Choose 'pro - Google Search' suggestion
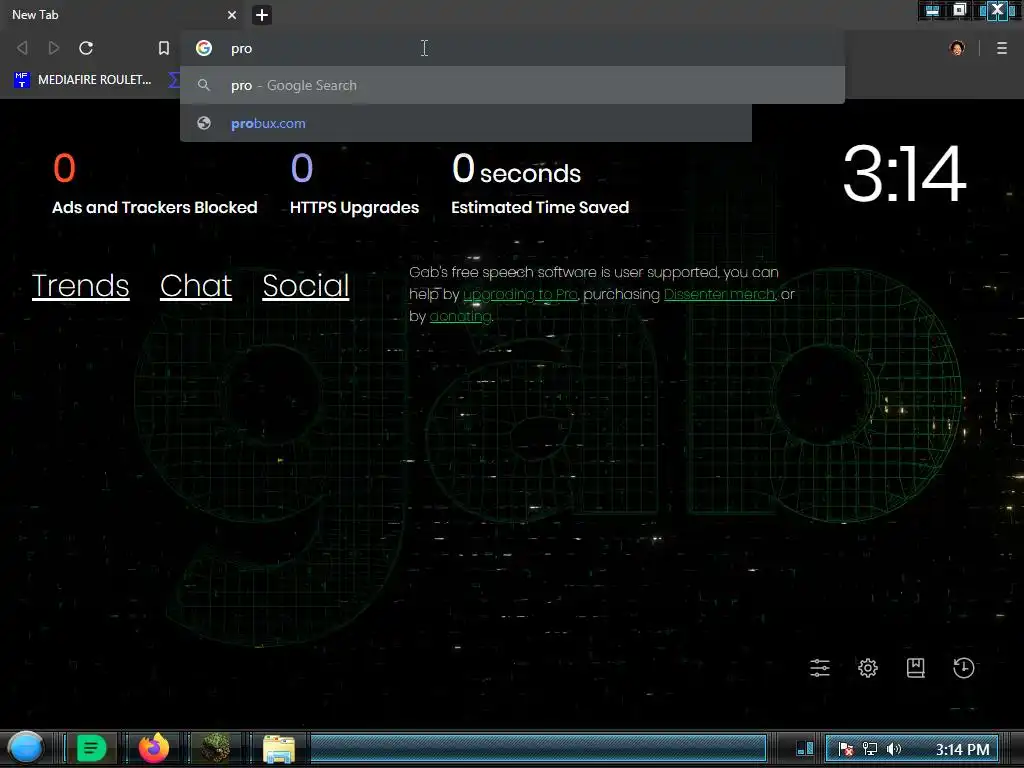Screen dimensions: 1024x768 [513, 86]
